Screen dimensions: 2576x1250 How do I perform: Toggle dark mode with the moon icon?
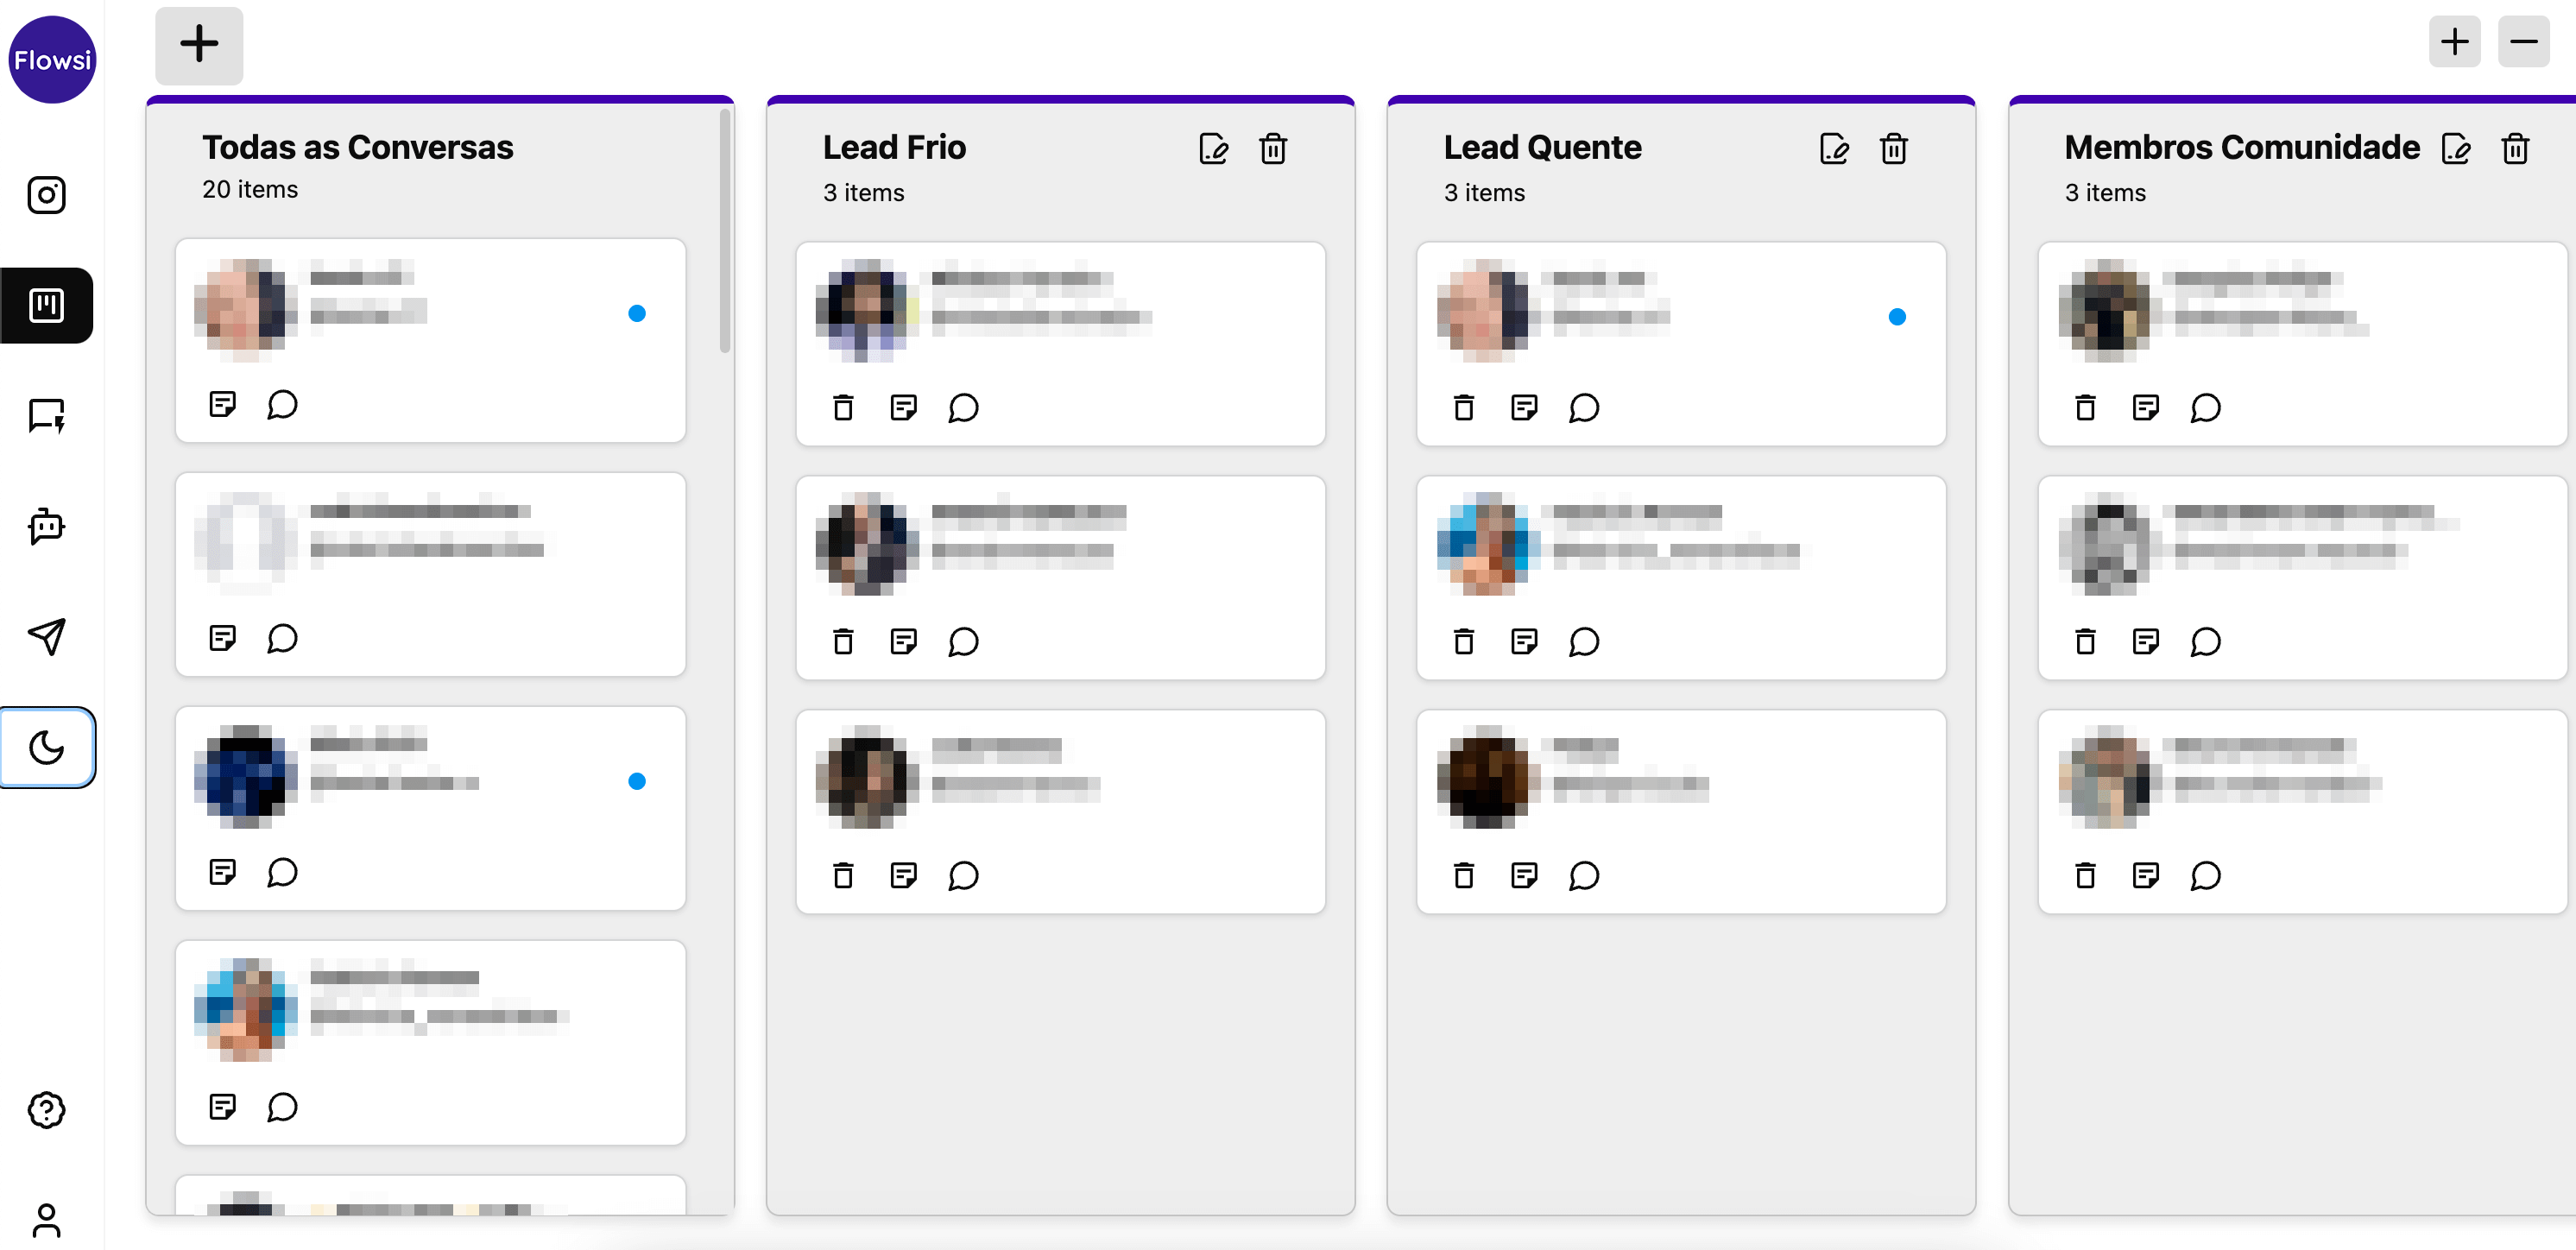pos(46,747)
